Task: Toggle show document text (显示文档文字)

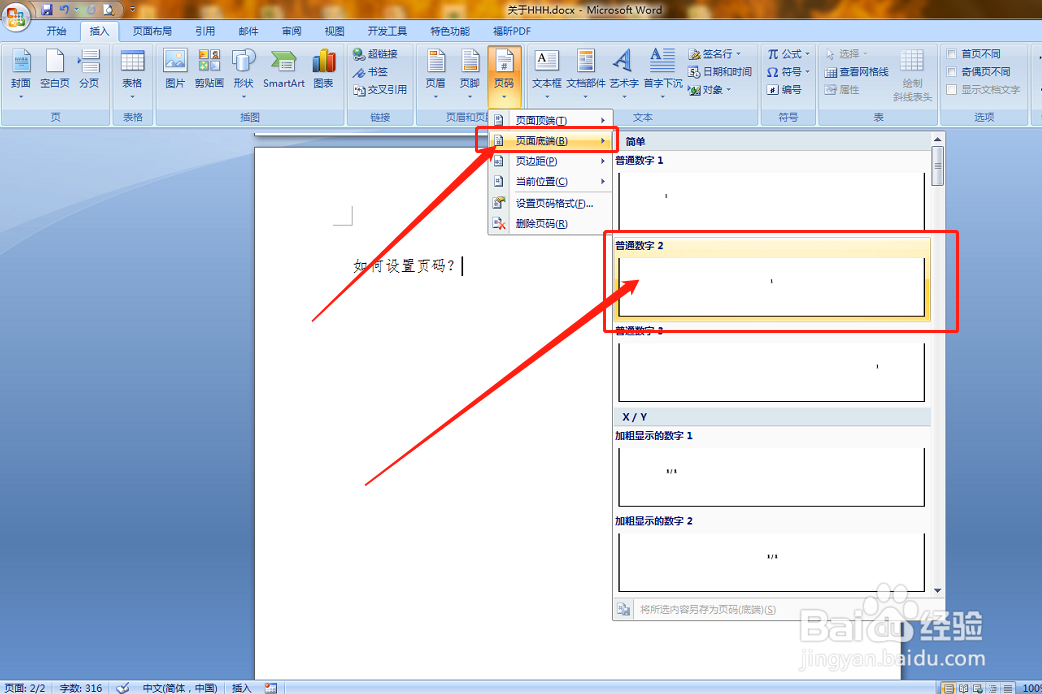Action: tap(983, 90)
